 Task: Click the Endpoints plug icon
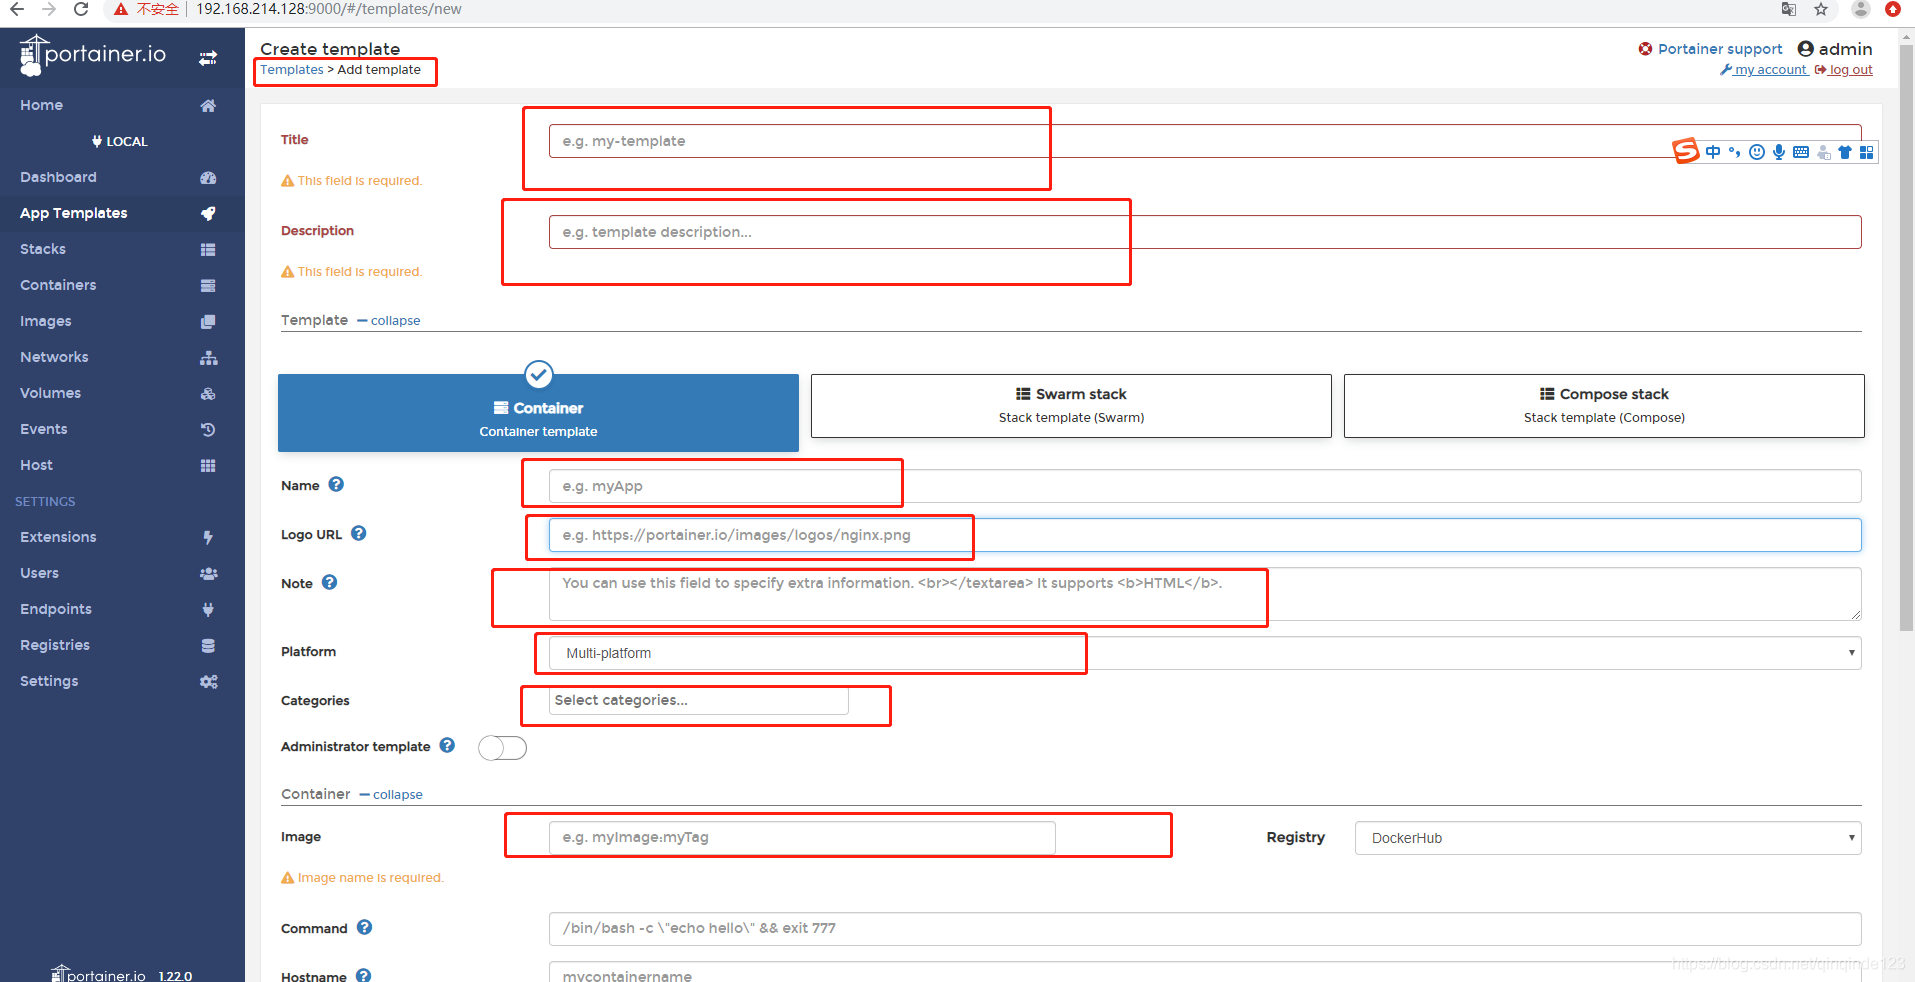pos(208,610)
